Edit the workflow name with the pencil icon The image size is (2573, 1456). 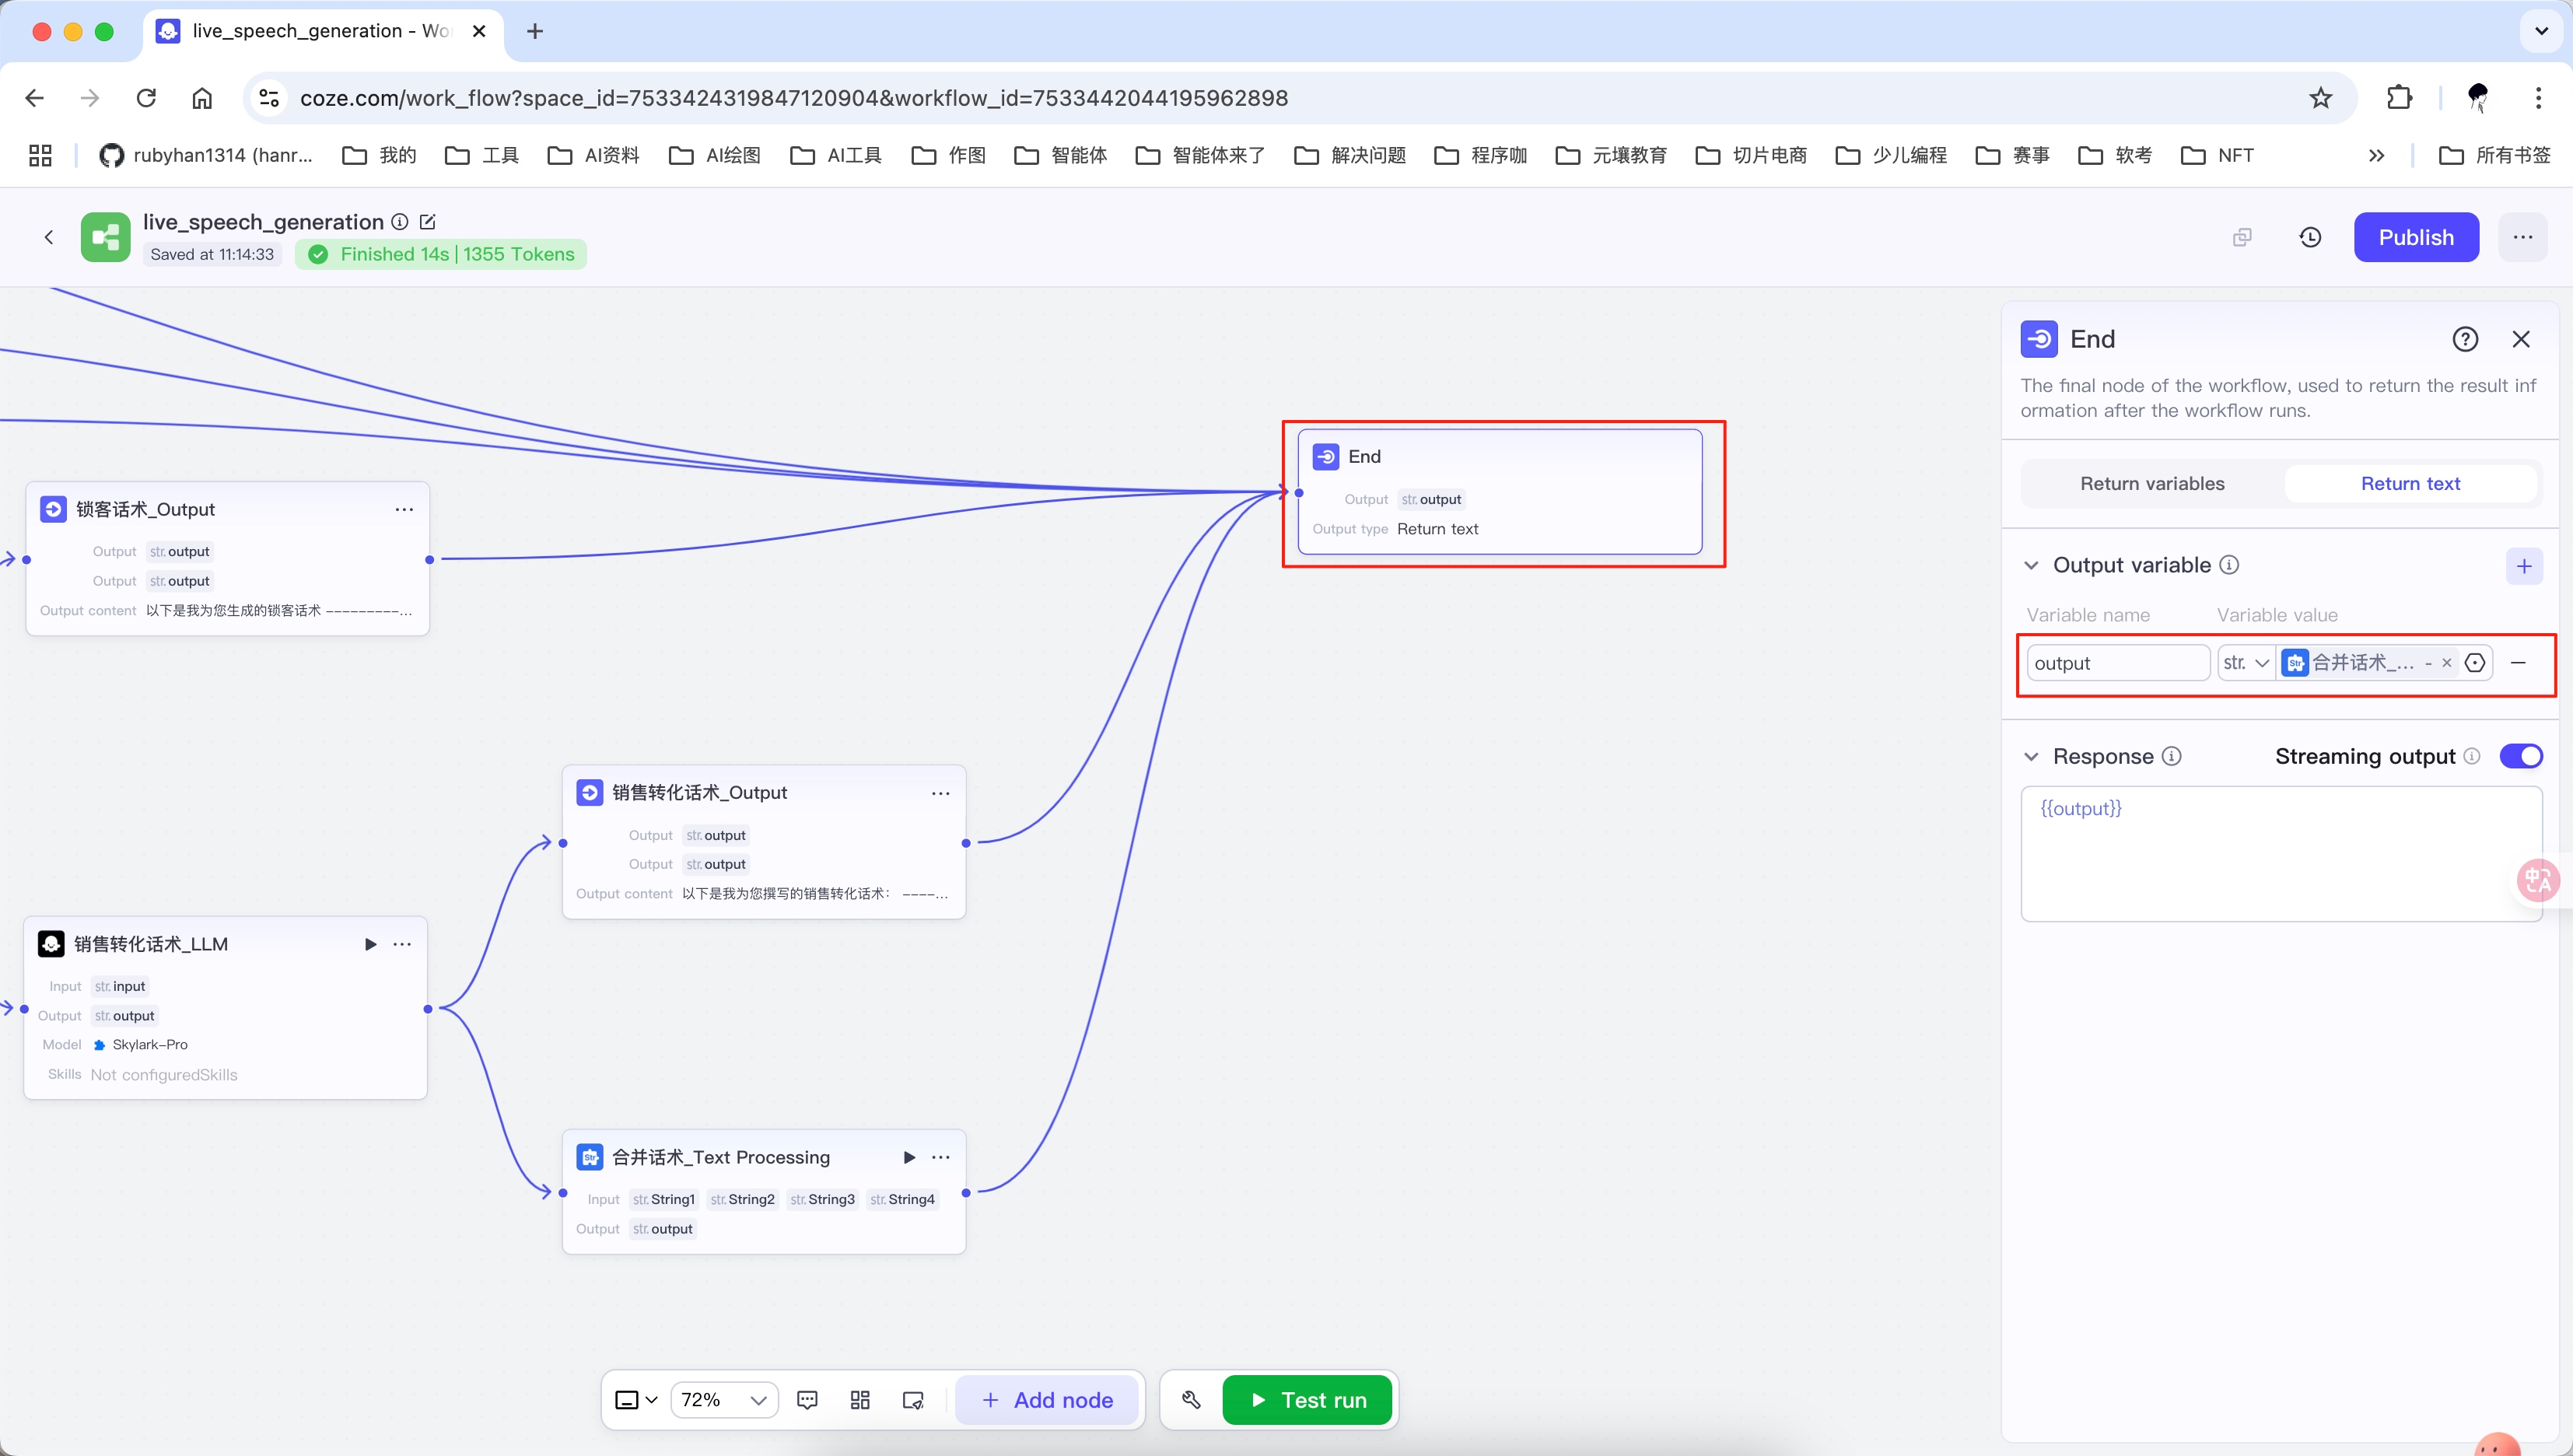[428, 222]
